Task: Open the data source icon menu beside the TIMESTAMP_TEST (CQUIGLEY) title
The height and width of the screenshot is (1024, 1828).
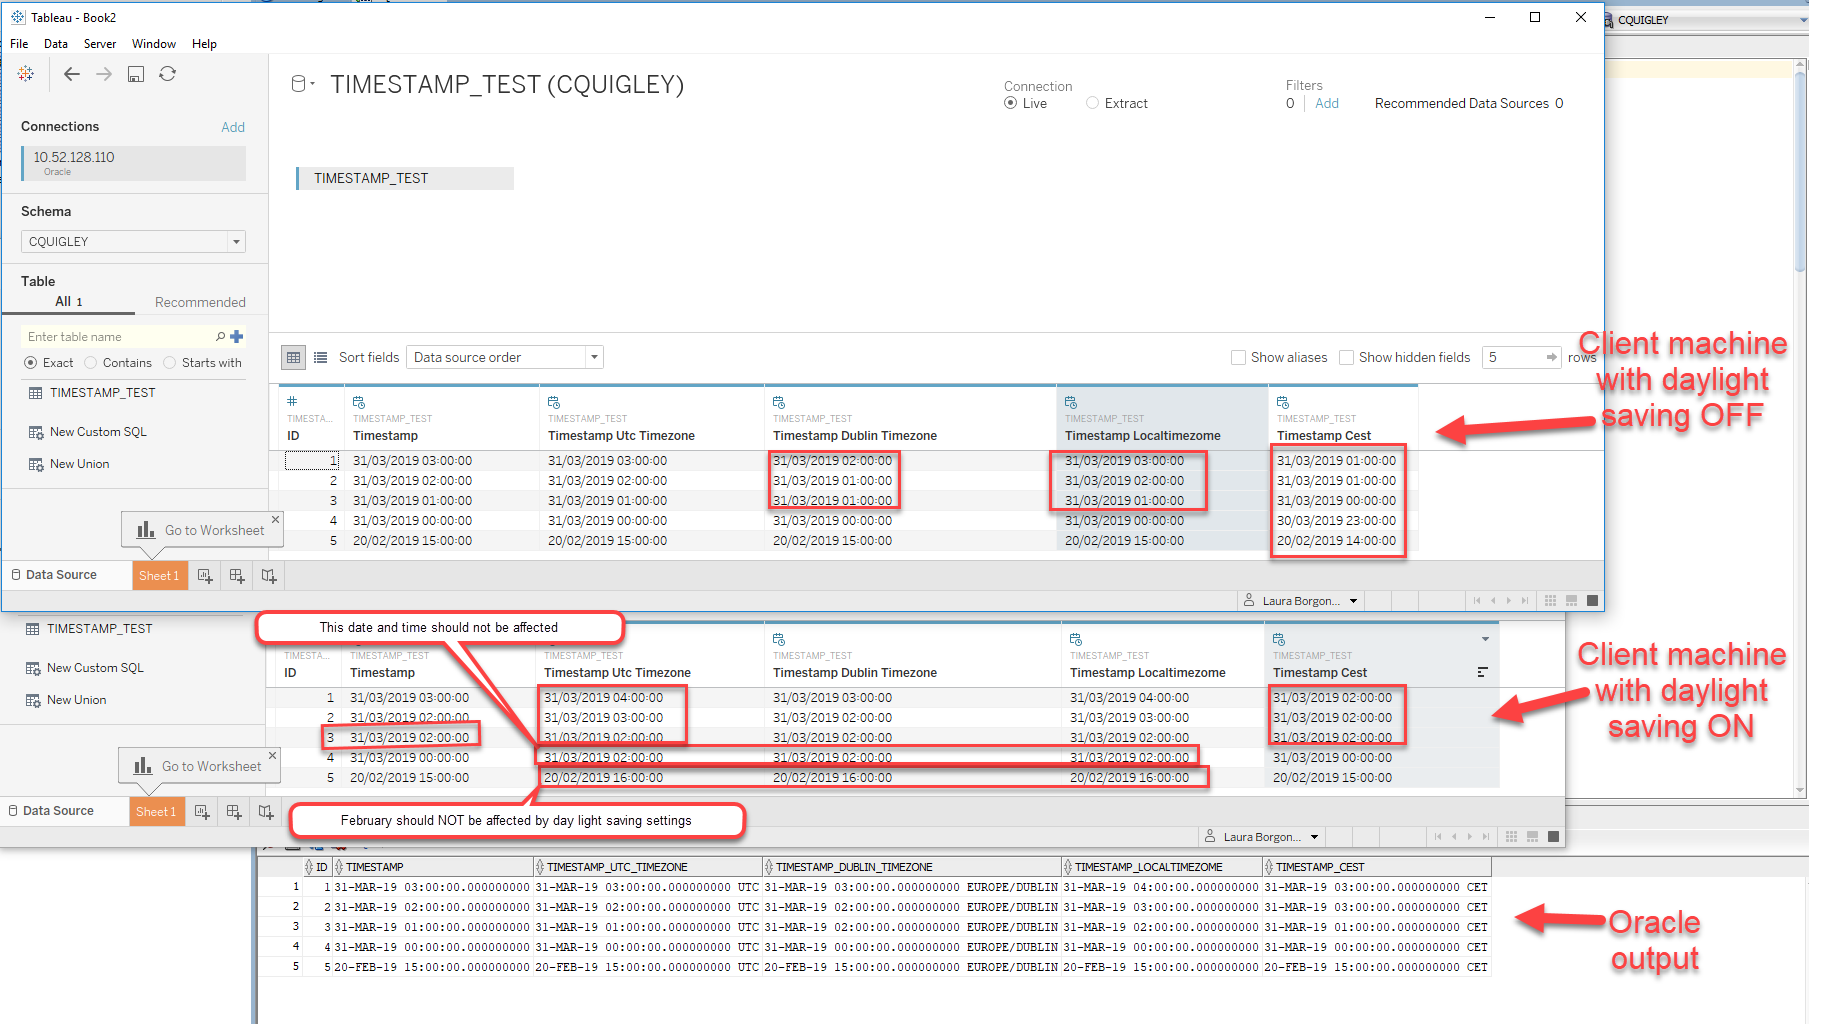Action: click(302, 84)
